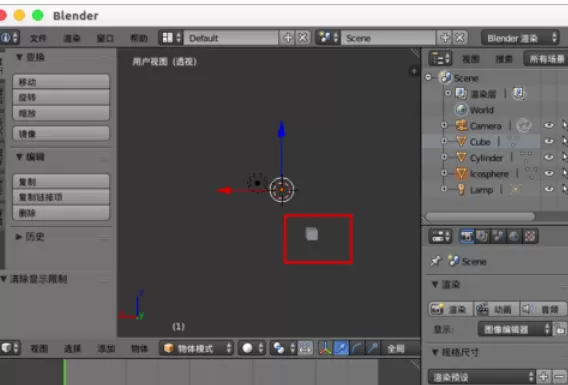This screenshot has width=568, height=385.
Task: Collapse the 编辑 panel
Action: [19, 156]
